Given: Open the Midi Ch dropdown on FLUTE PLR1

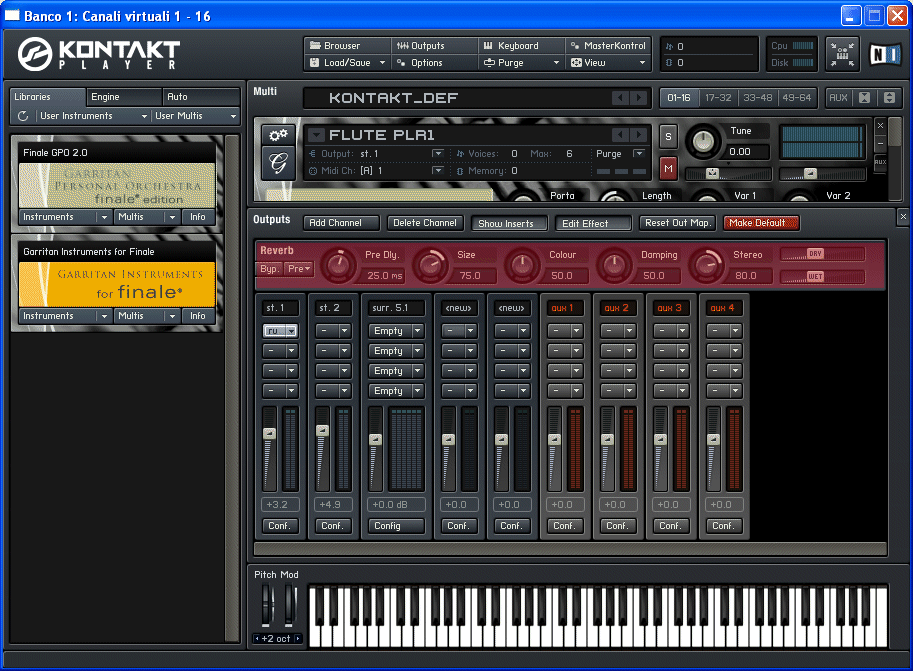Looking at the screenshot, I should (x=438, y=171).
